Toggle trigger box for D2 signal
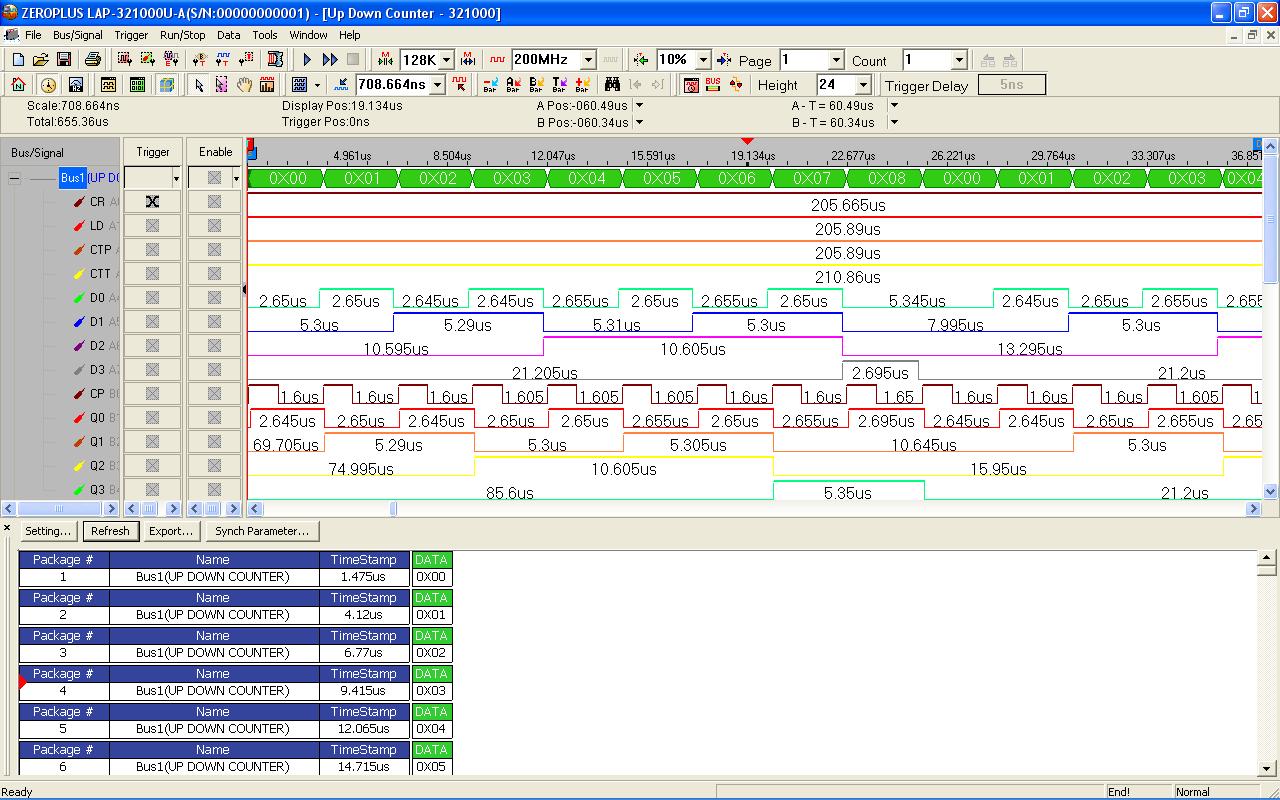Viewport: 1280px width, 800px height. [x=152, y=345]
